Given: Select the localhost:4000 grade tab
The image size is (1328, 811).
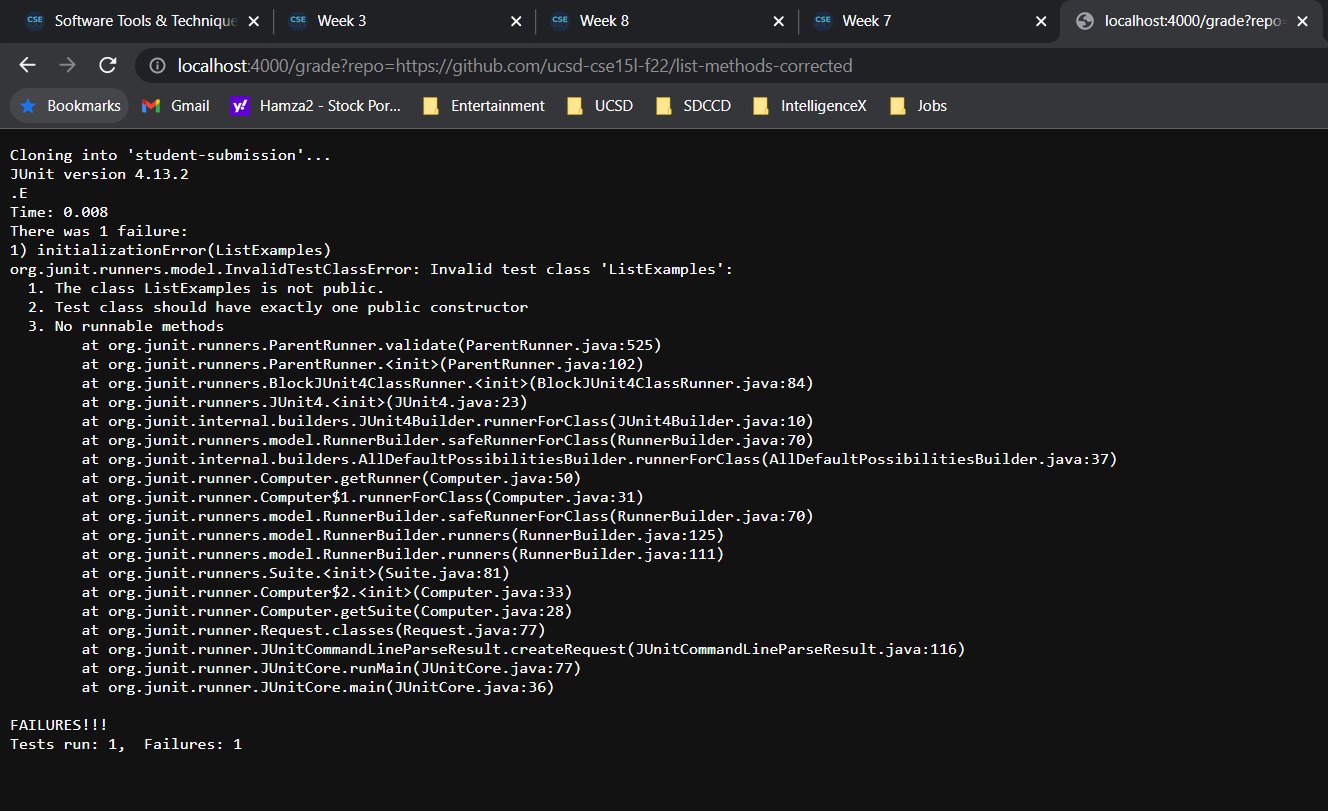Looking at the screenshot, I should click(x=1190, y=21).
